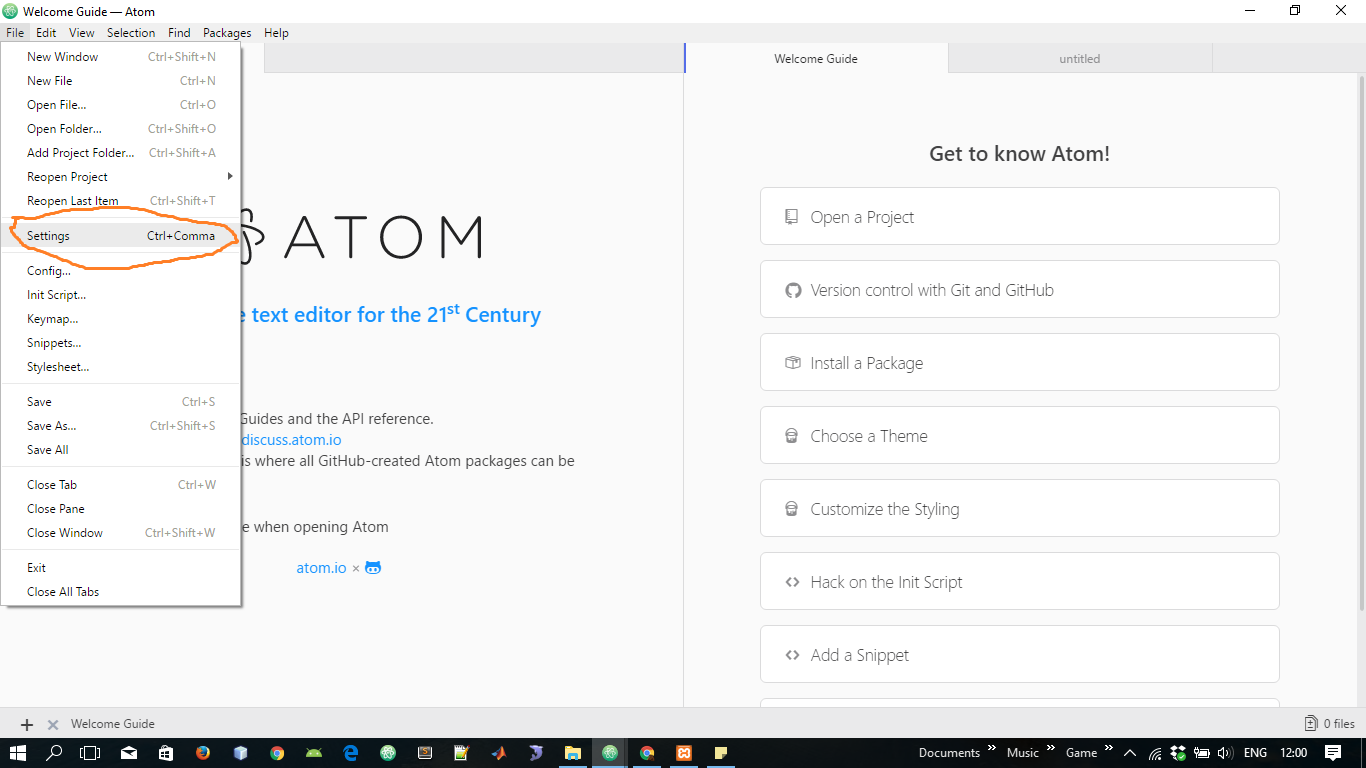Click the Customize the Styling paint icon
The height and width of the screenshot is (768, 1366).
792,508
